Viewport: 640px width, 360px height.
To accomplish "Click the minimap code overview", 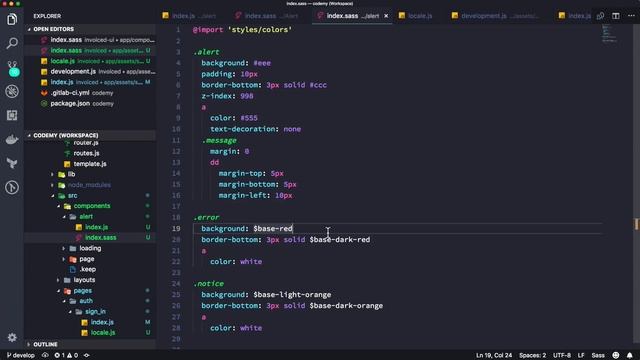I will (x=609, y=33).
